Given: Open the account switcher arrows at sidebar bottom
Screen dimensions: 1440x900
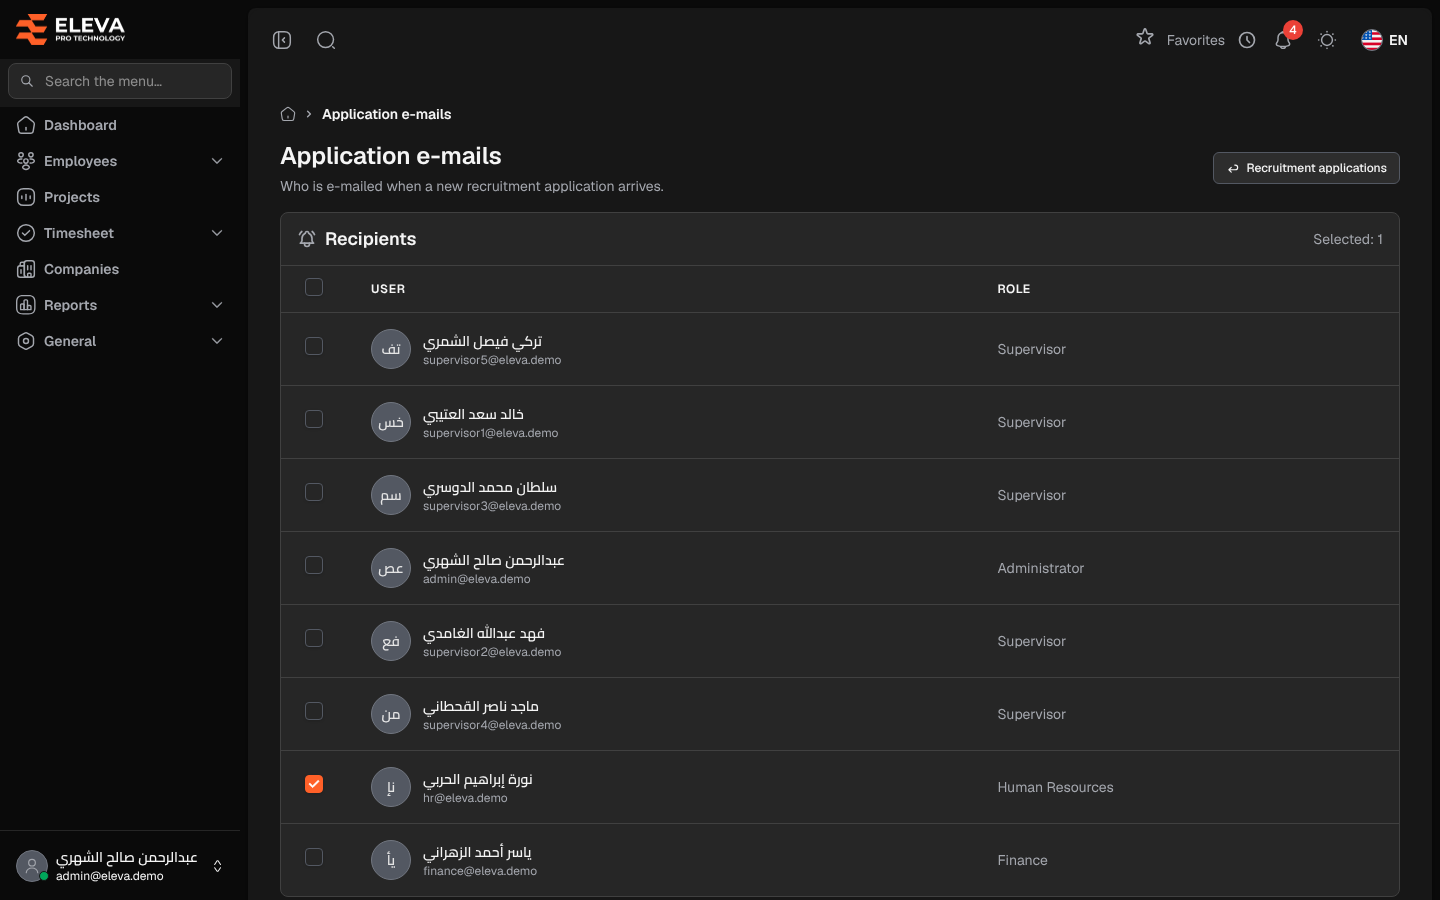Looking at the screenshot, I should point(218,866).
